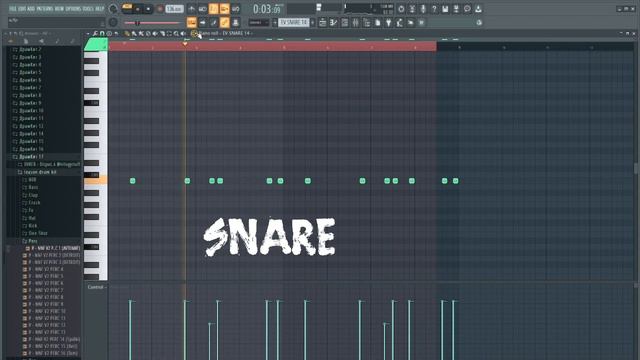Click the orange playhead marker on the timeline
The image size is (640, 360).
pyautogui.click(x=185, y=43)
